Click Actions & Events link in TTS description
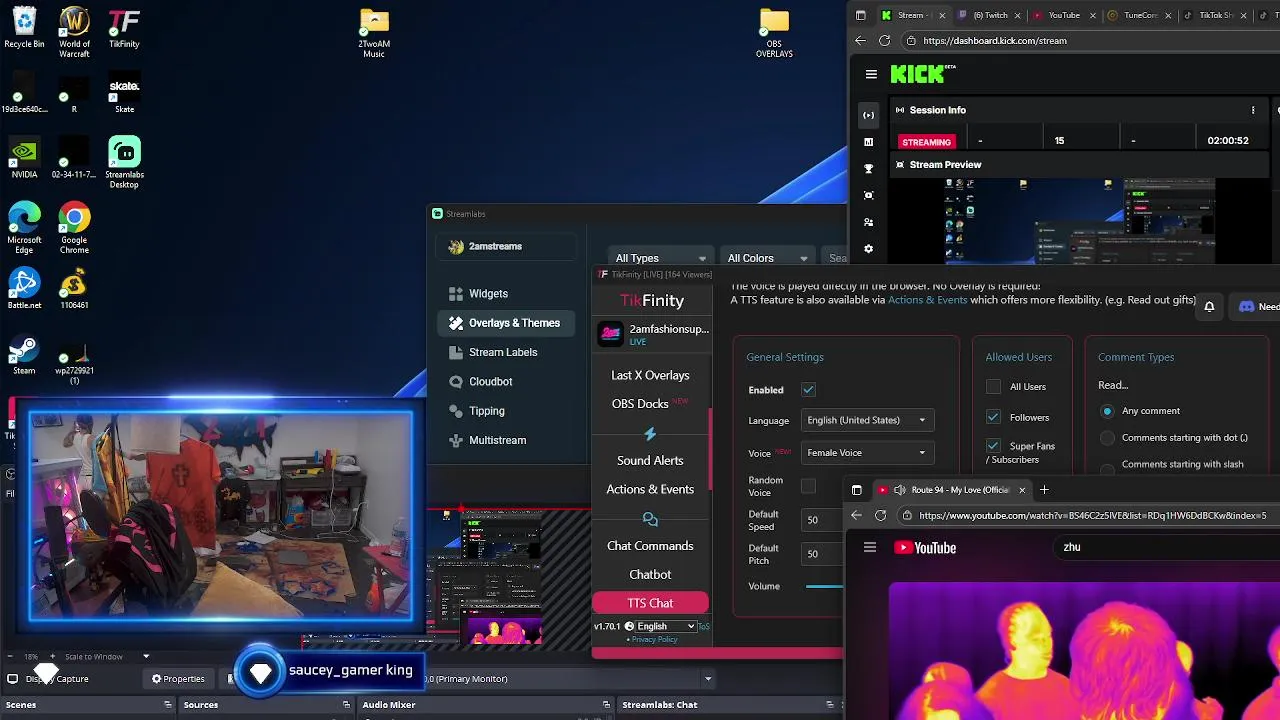Image resolution: width=1280 pixels, height=720 pixels. tap(927, 300)
